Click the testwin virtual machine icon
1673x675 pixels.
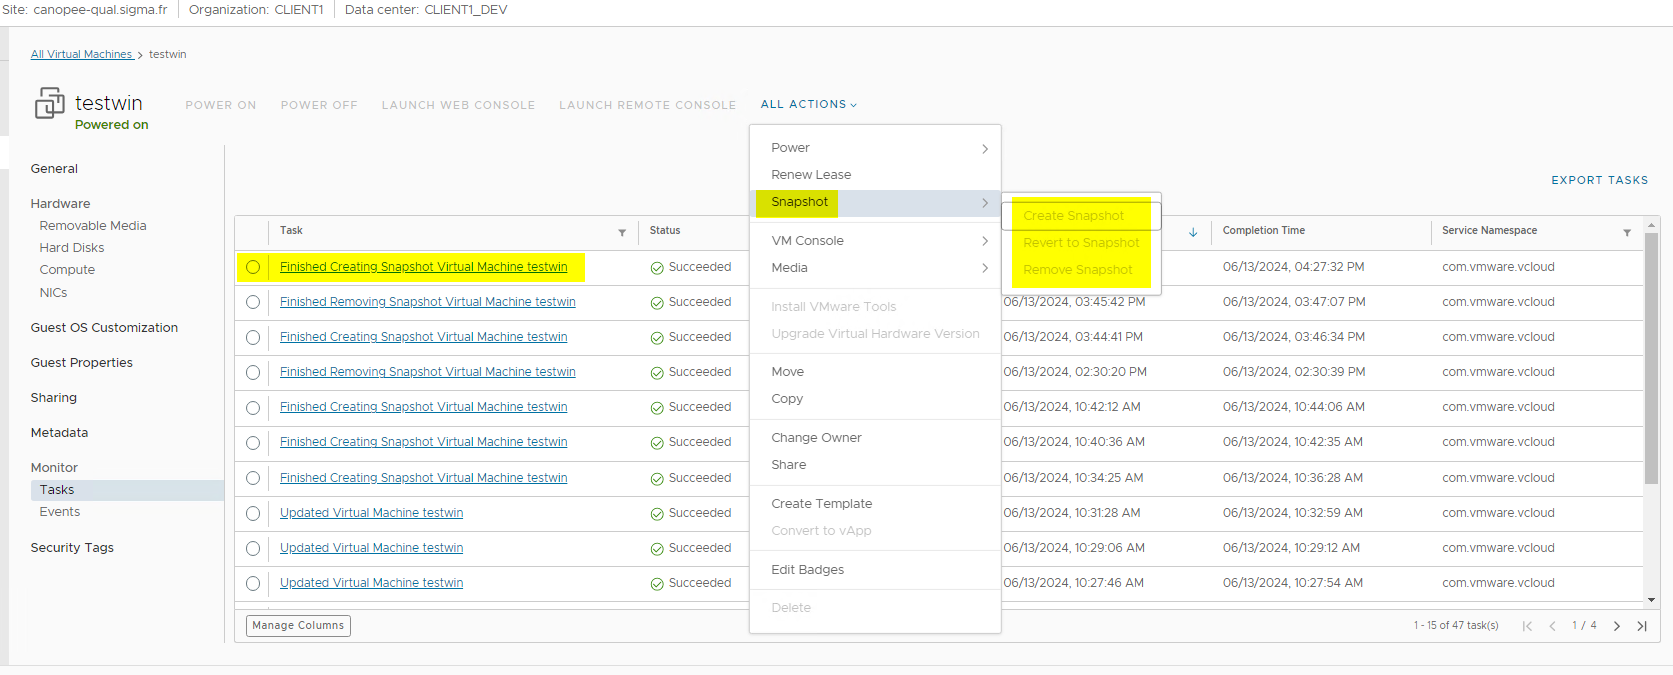coord(50,103)
